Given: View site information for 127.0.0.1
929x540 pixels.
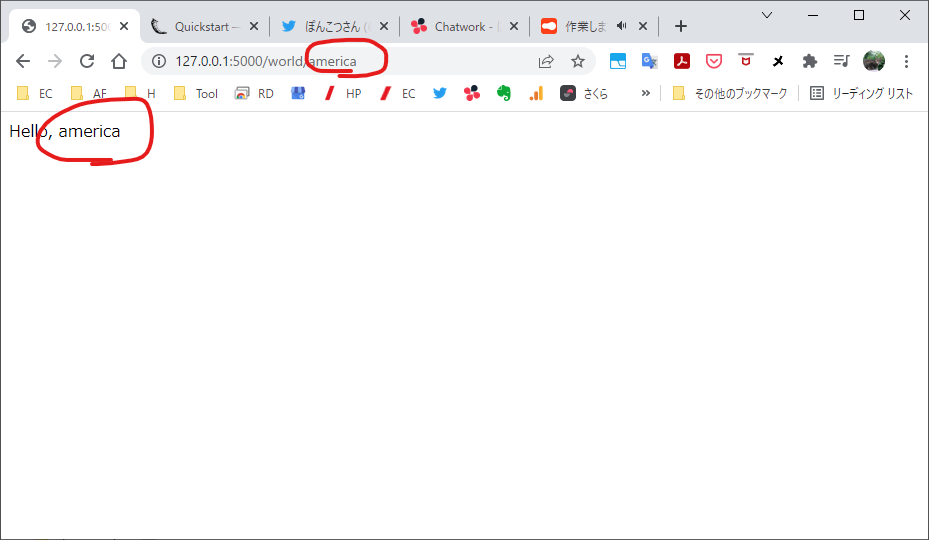Looking at the screenshot, I should tap(158, 61).
